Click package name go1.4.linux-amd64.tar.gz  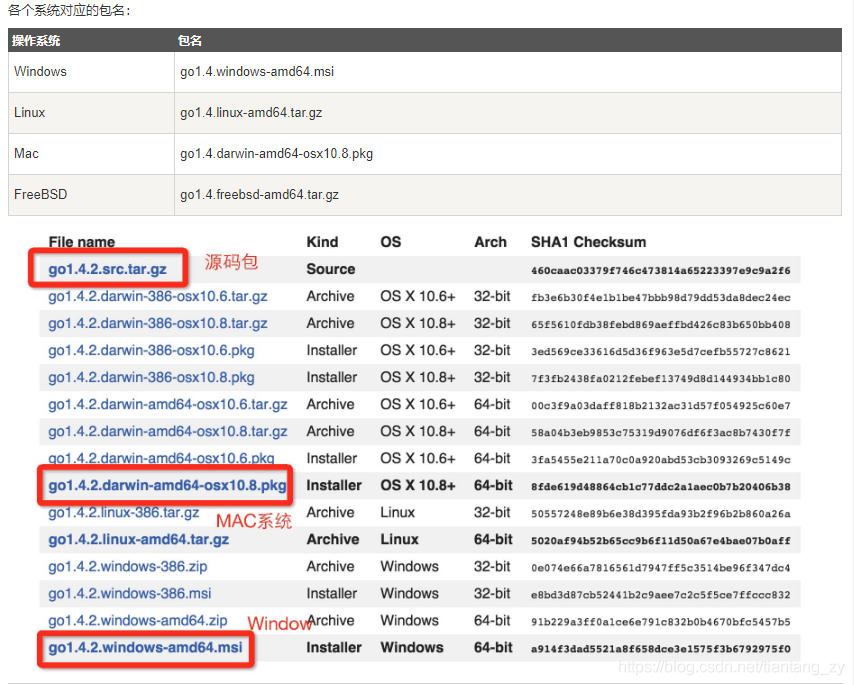coord(251,112)
